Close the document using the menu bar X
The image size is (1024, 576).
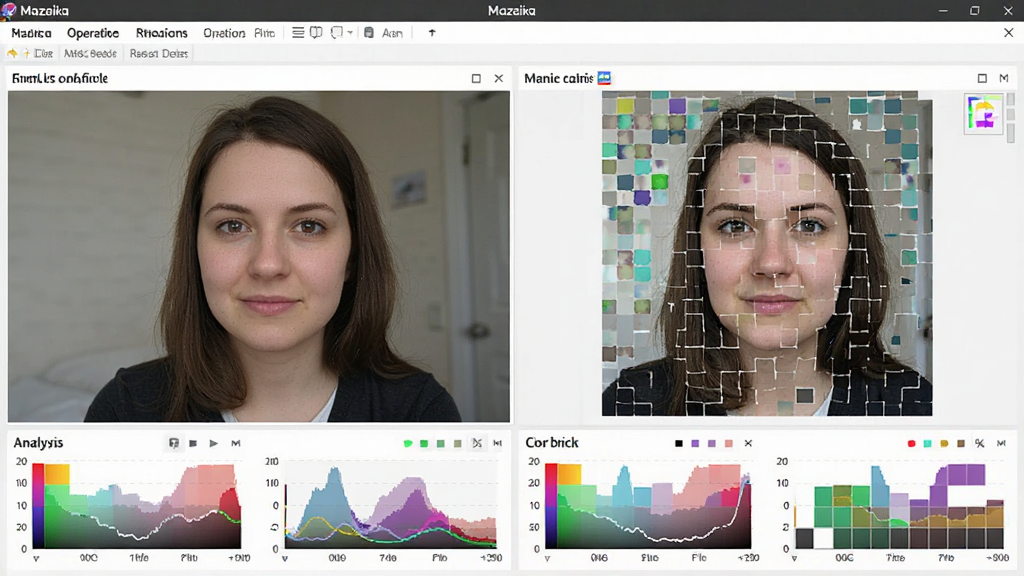pos(1008,33)
